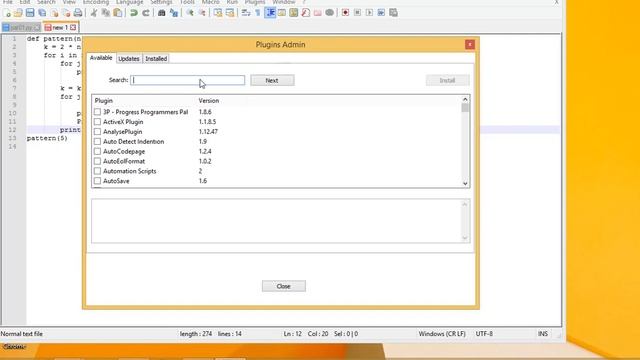Click the Playback macro icon

point(369,13)
